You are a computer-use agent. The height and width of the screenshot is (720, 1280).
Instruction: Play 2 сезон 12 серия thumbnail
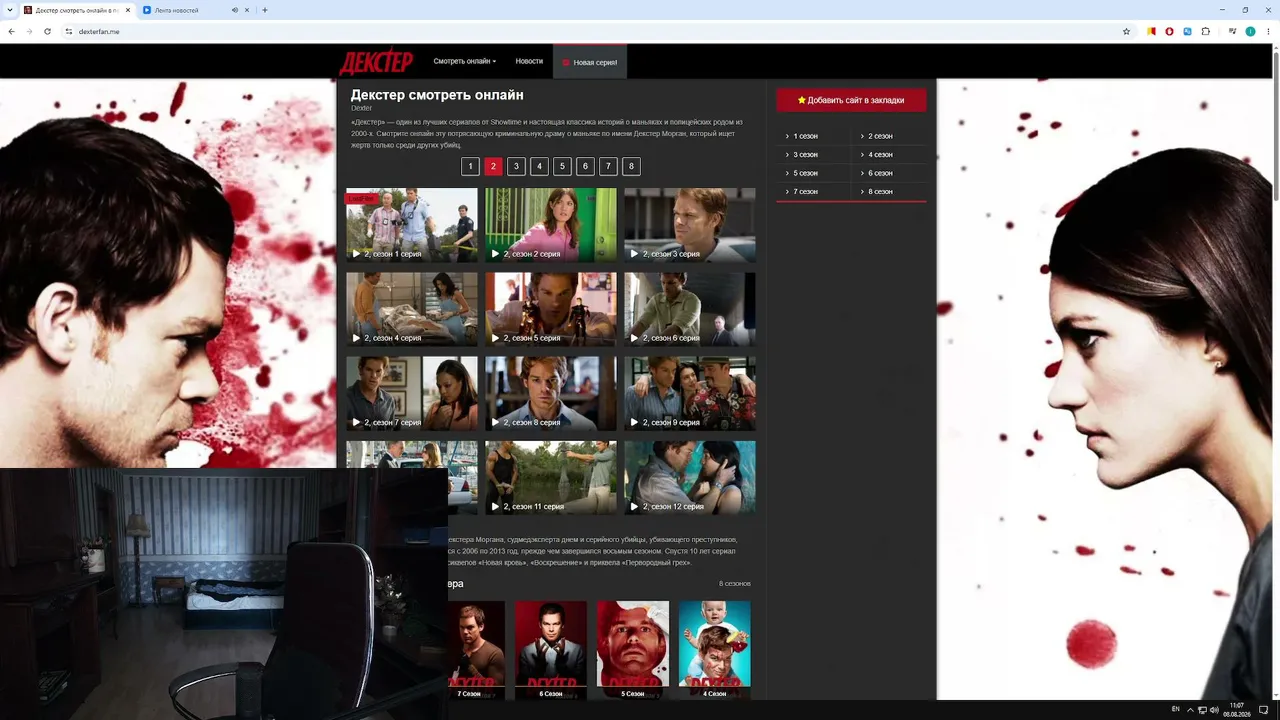(x=690, y=478)
